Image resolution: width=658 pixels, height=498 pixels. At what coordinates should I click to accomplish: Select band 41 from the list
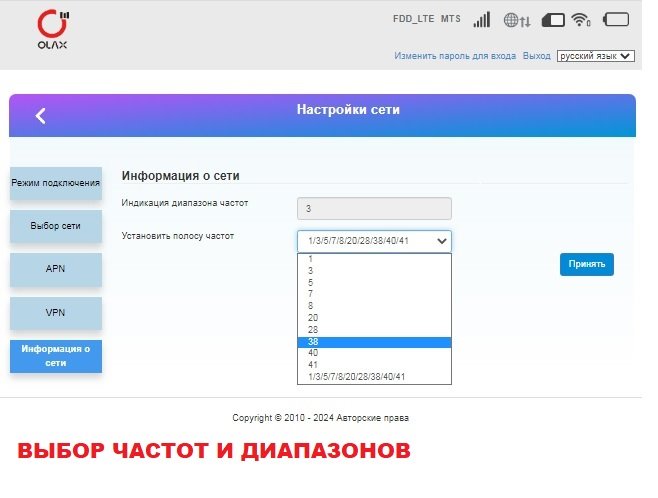click(374, 365)
